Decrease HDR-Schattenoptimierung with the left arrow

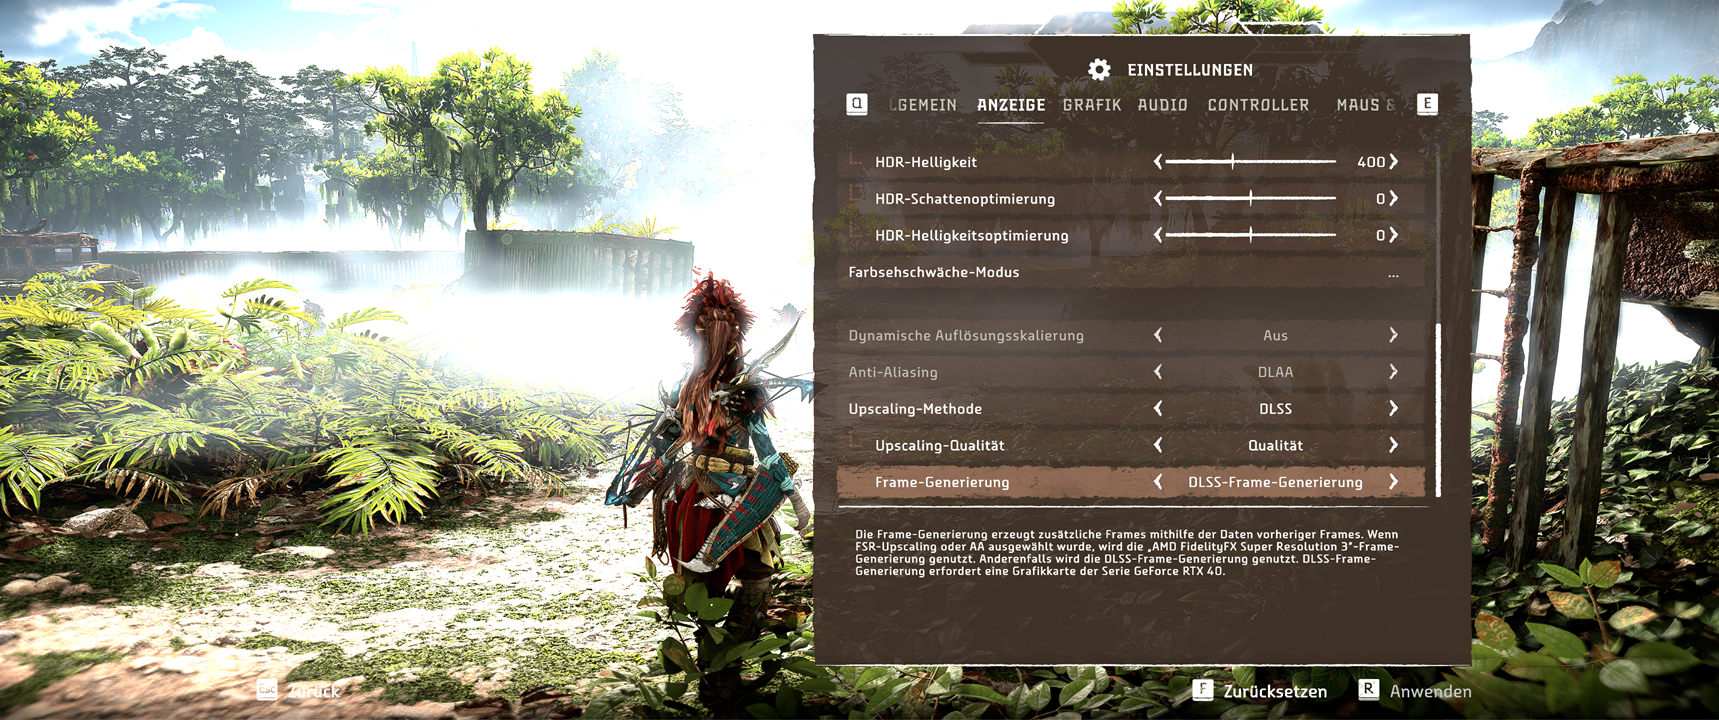tap(1158, 198)
